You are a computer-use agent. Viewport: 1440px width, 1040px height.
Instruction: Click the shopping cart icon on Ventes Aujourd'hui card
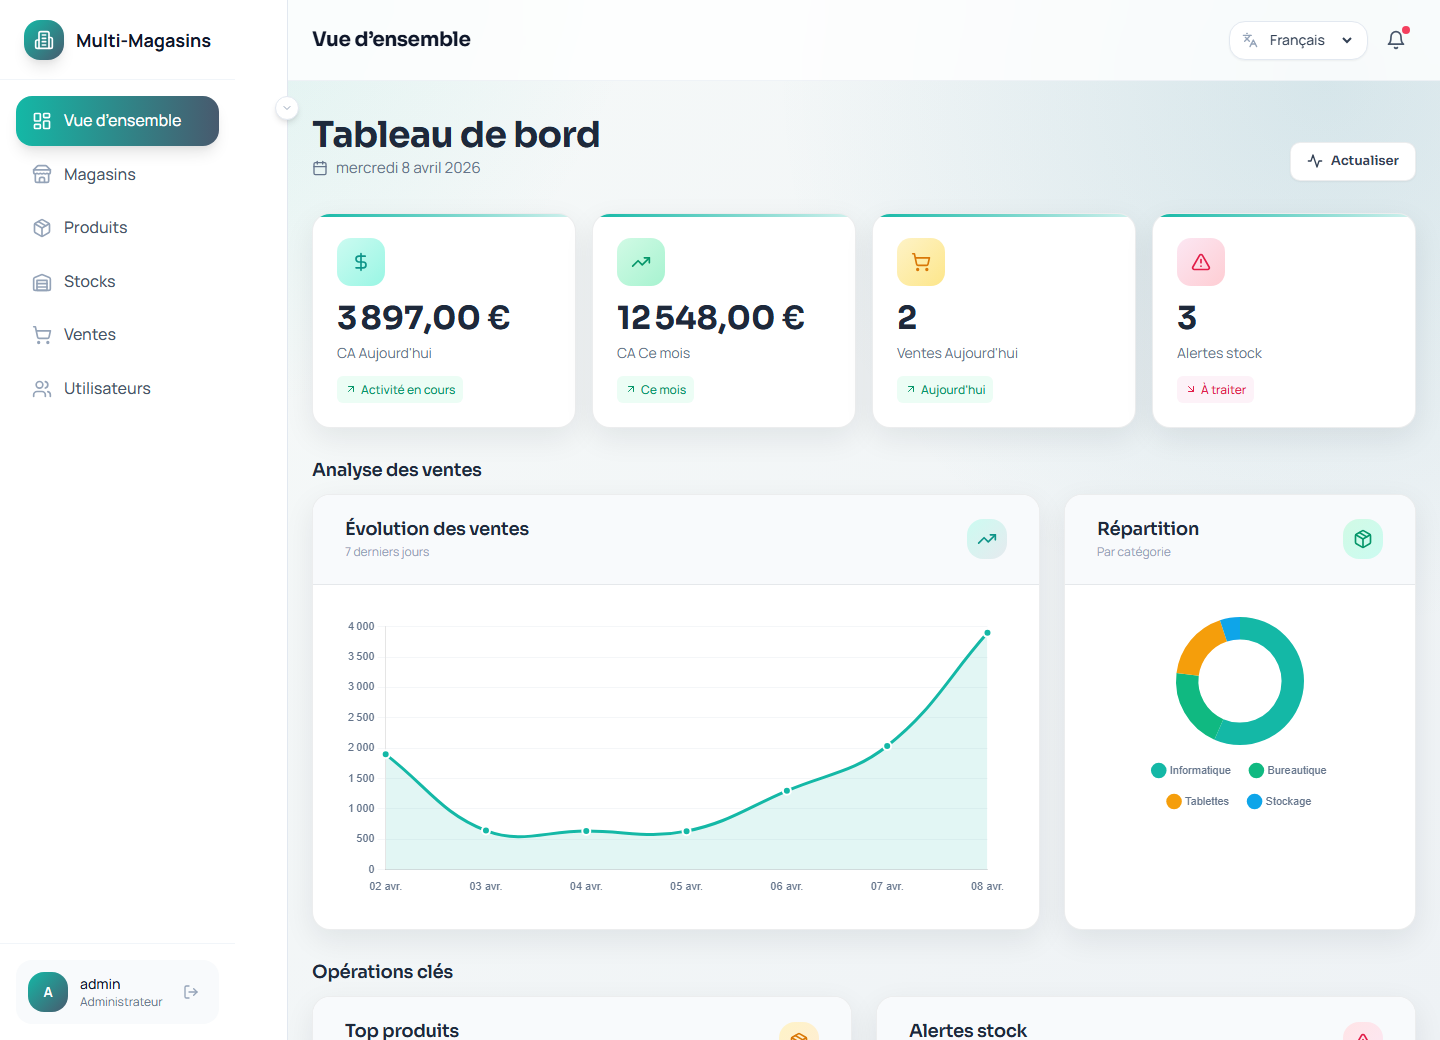point(921,262)
